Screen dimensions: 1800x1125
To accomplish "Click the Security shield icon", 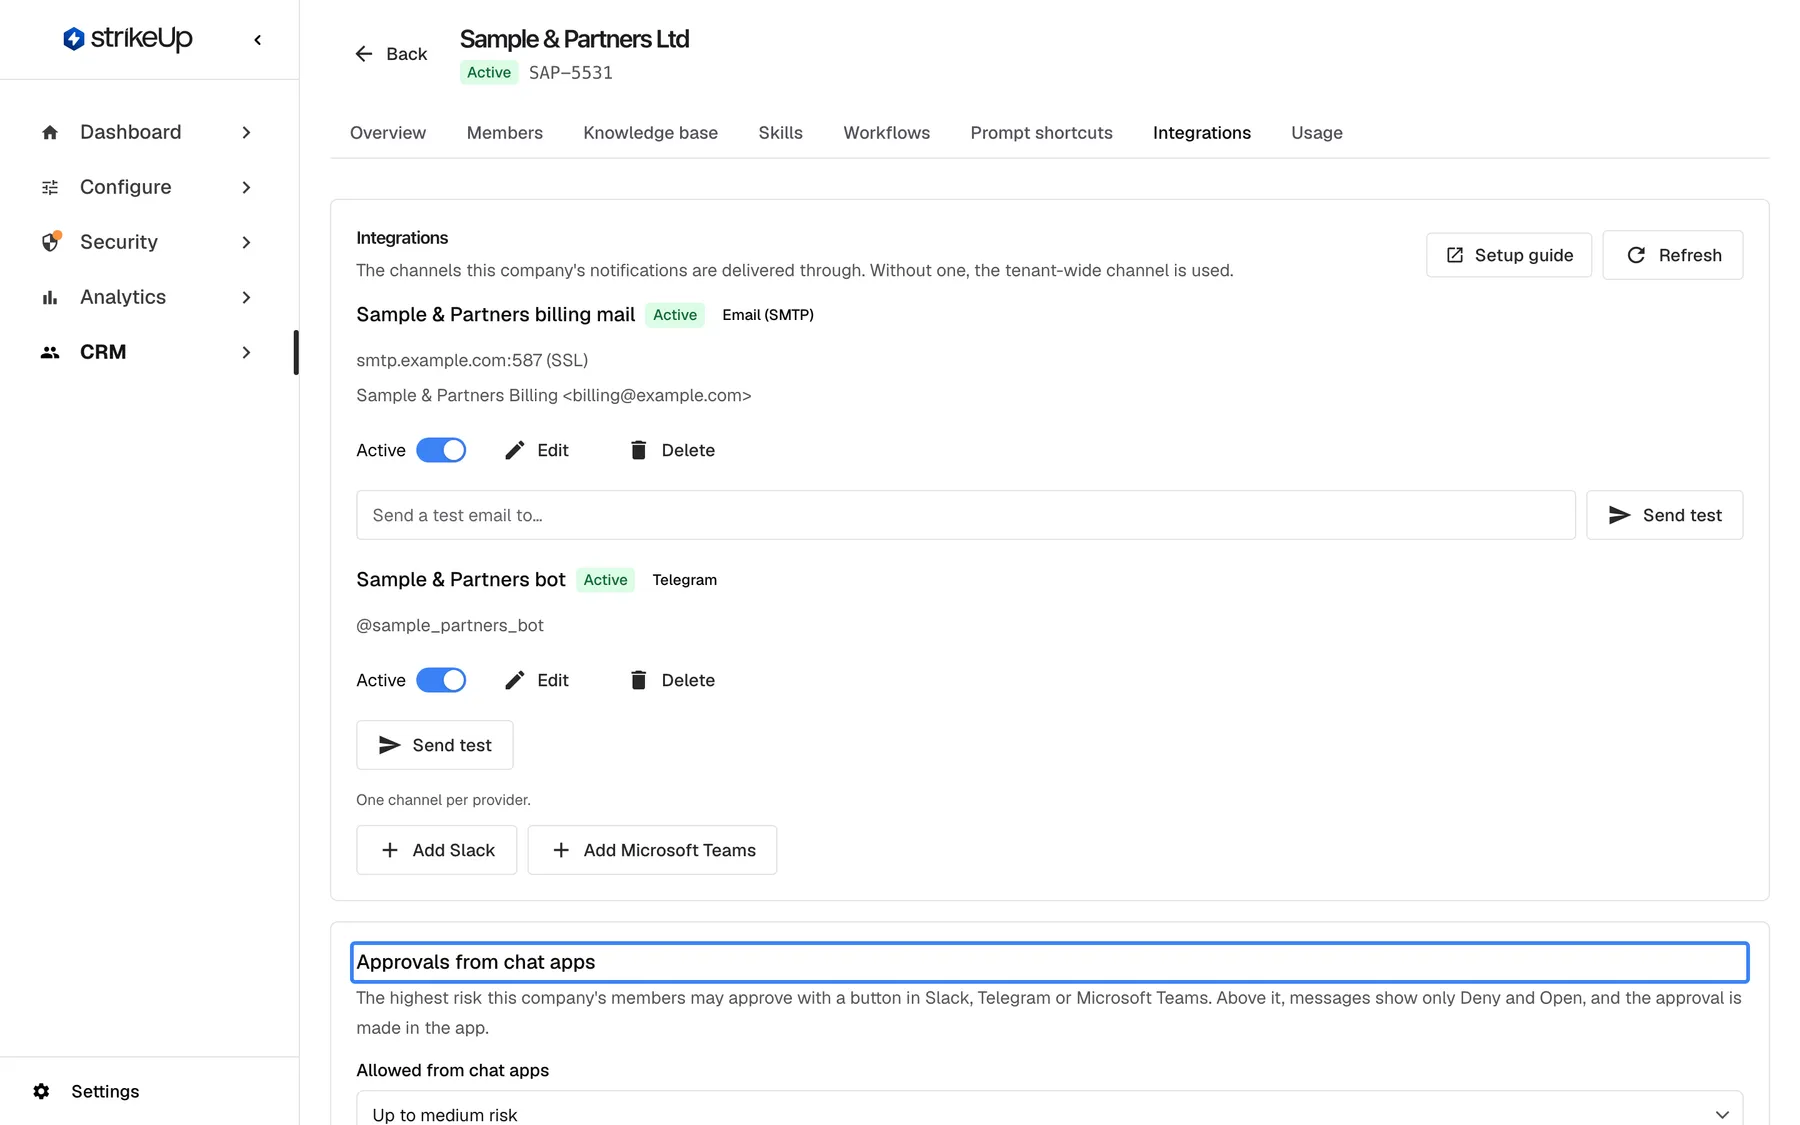I will pos(50,242).
